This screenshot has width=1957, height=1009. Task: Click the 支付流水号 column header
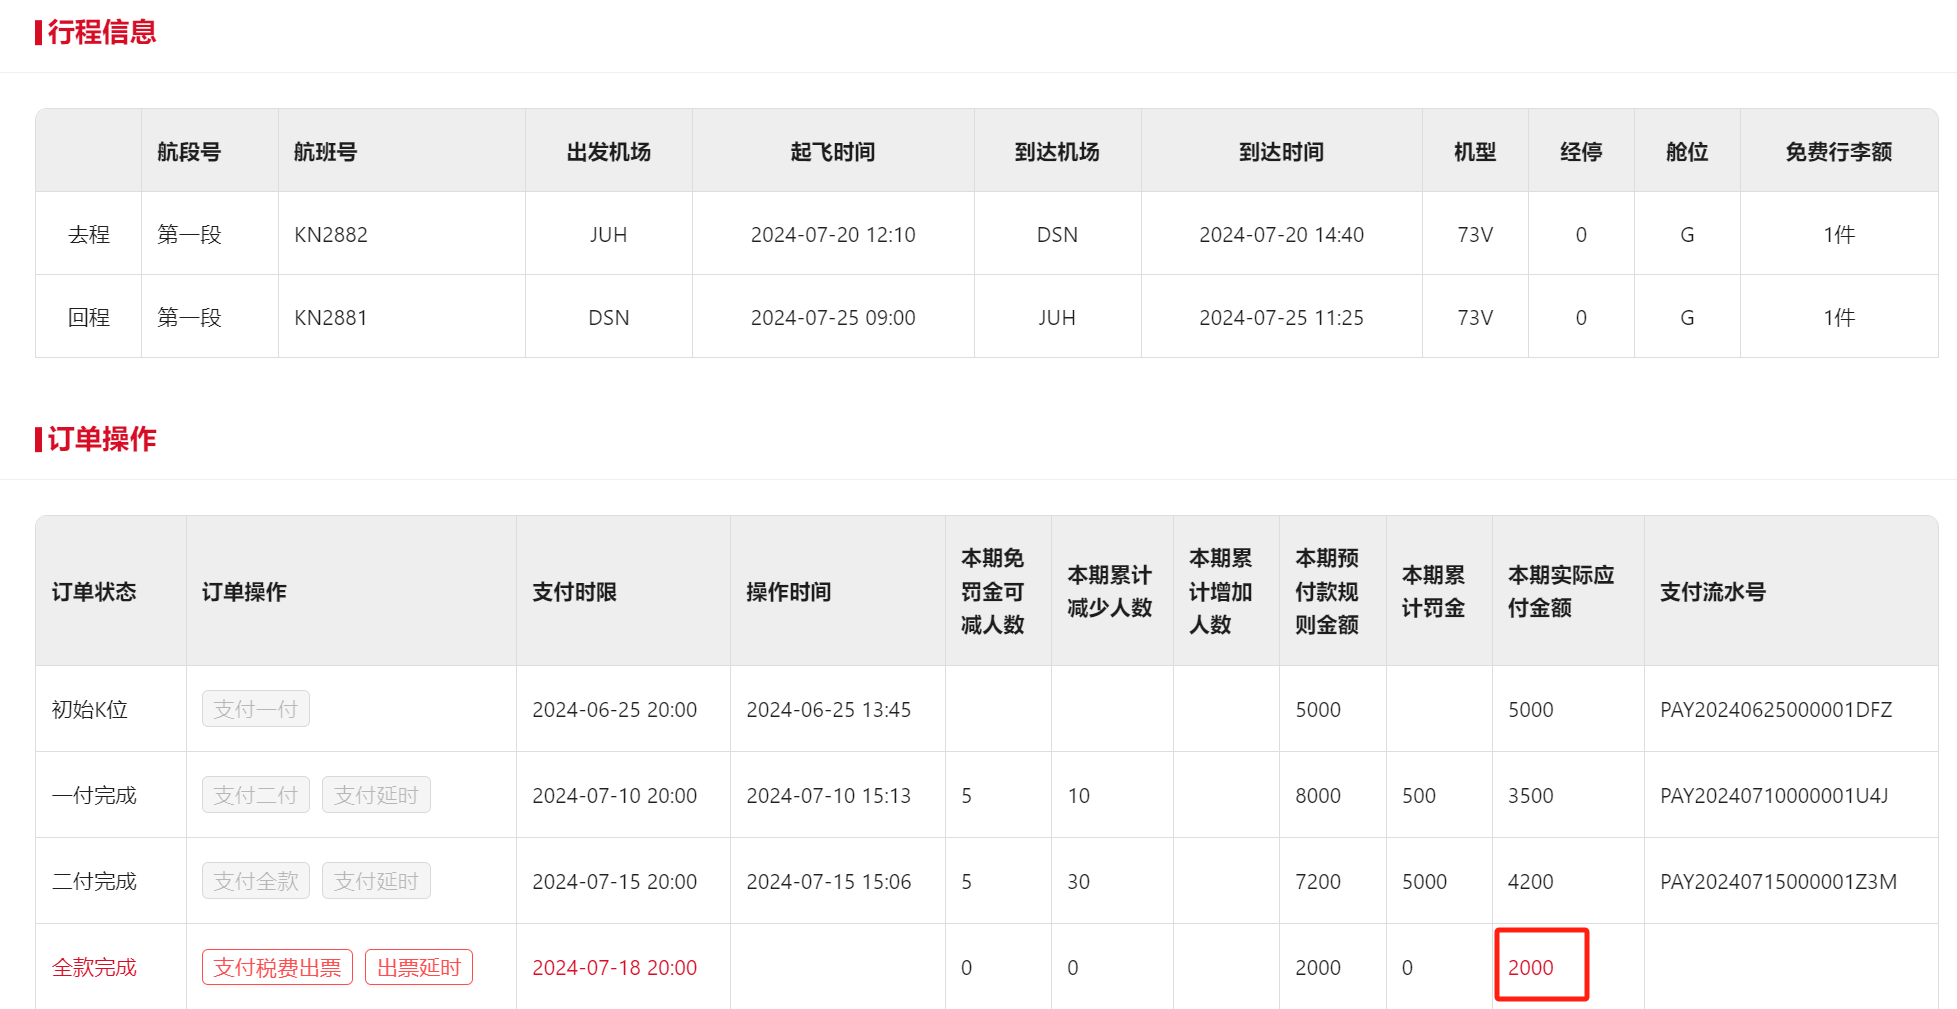click(1712, 591)
